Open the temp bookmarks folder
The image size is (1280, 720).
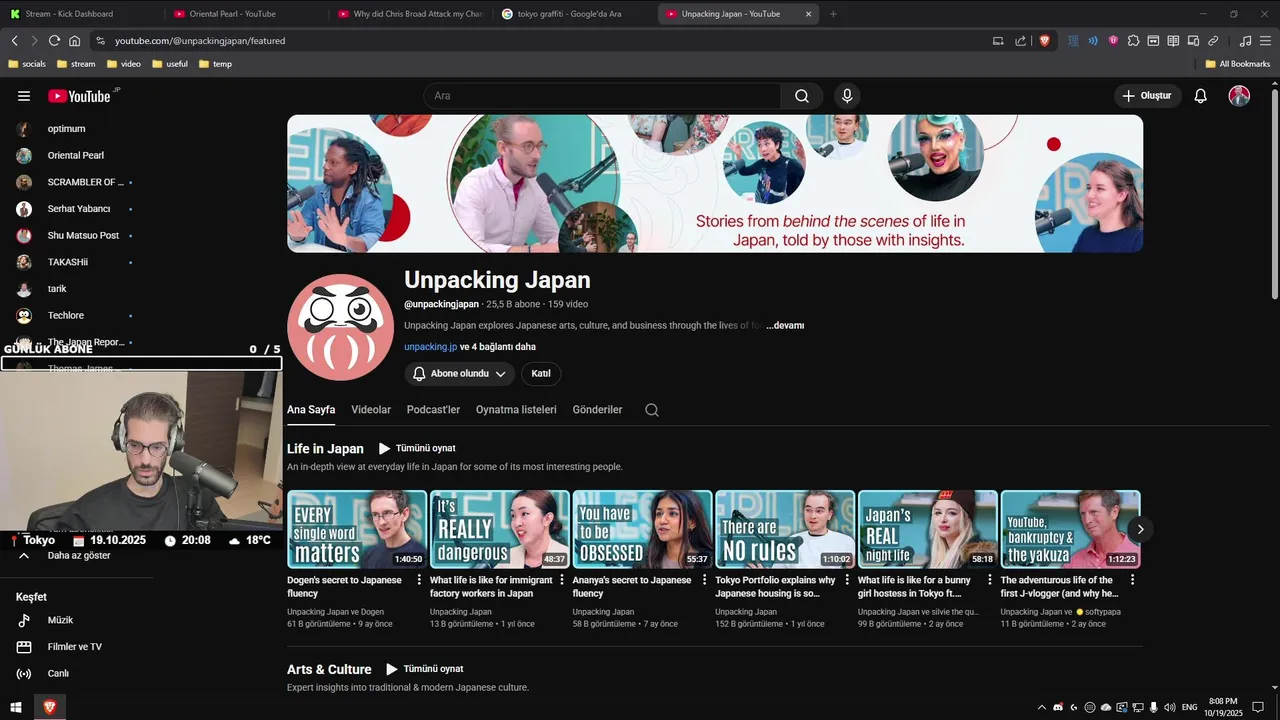click(x=216, y=64)
